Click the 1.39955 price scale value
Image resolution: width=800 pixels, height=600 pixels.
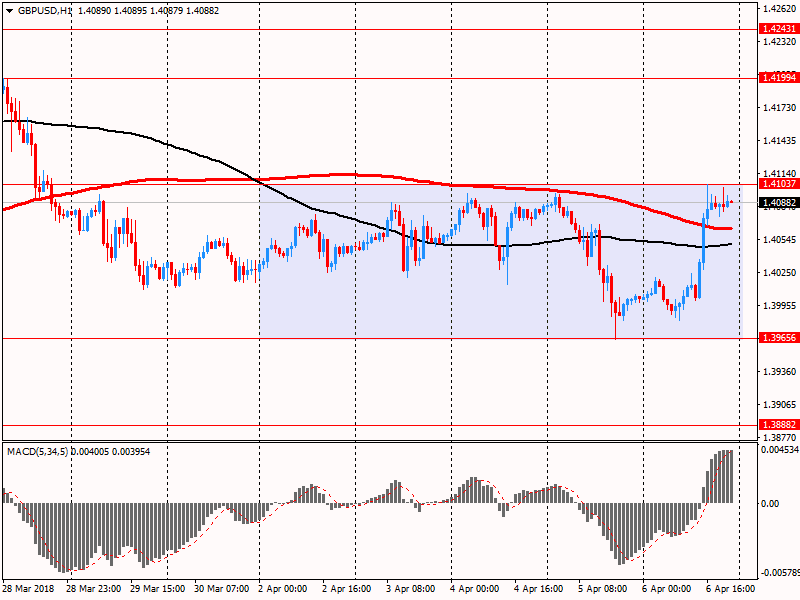click(x=780, y=306)
